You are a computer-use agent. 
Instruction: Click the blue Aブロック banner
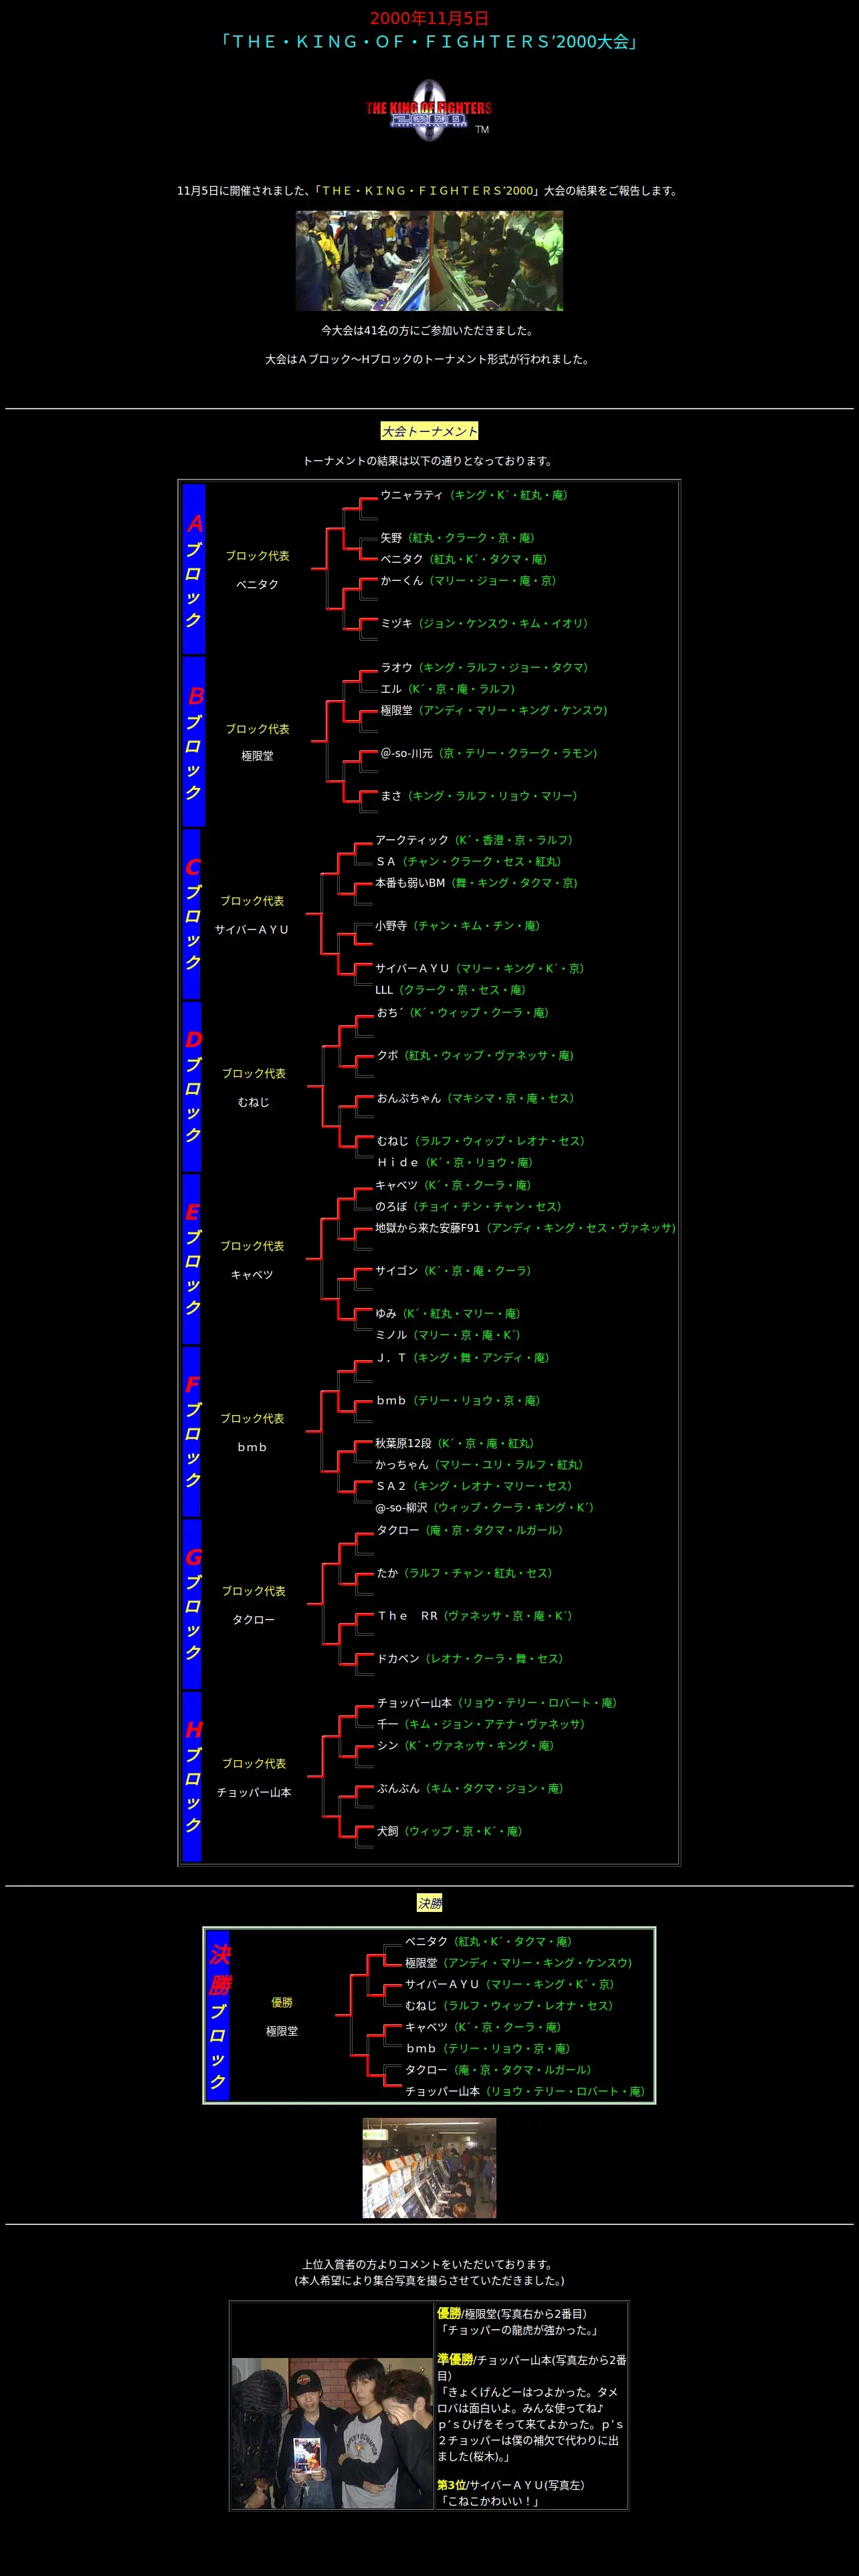194,569
